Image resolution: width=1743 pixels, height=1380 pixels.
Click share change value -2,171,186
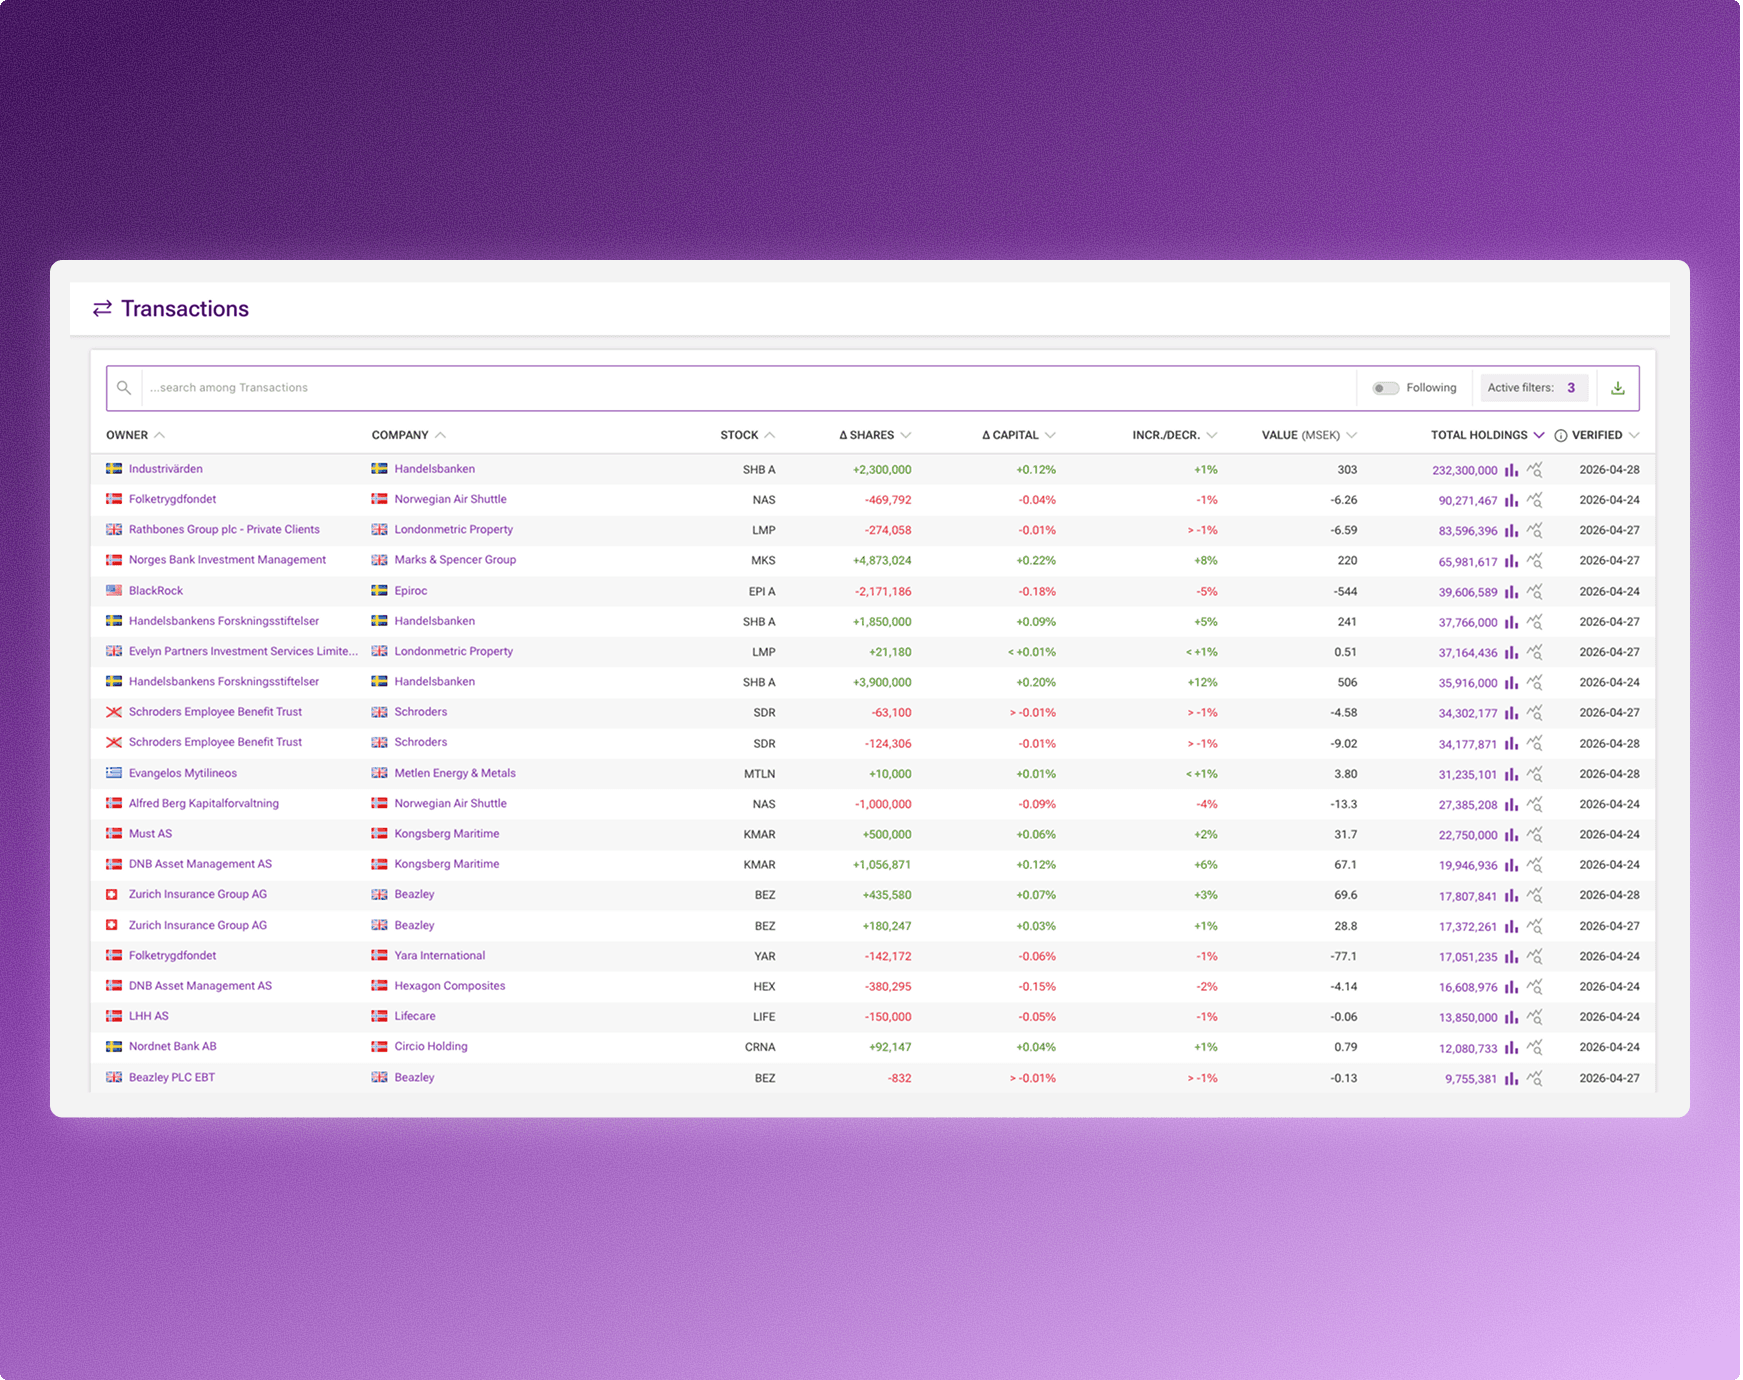point(883,592)
